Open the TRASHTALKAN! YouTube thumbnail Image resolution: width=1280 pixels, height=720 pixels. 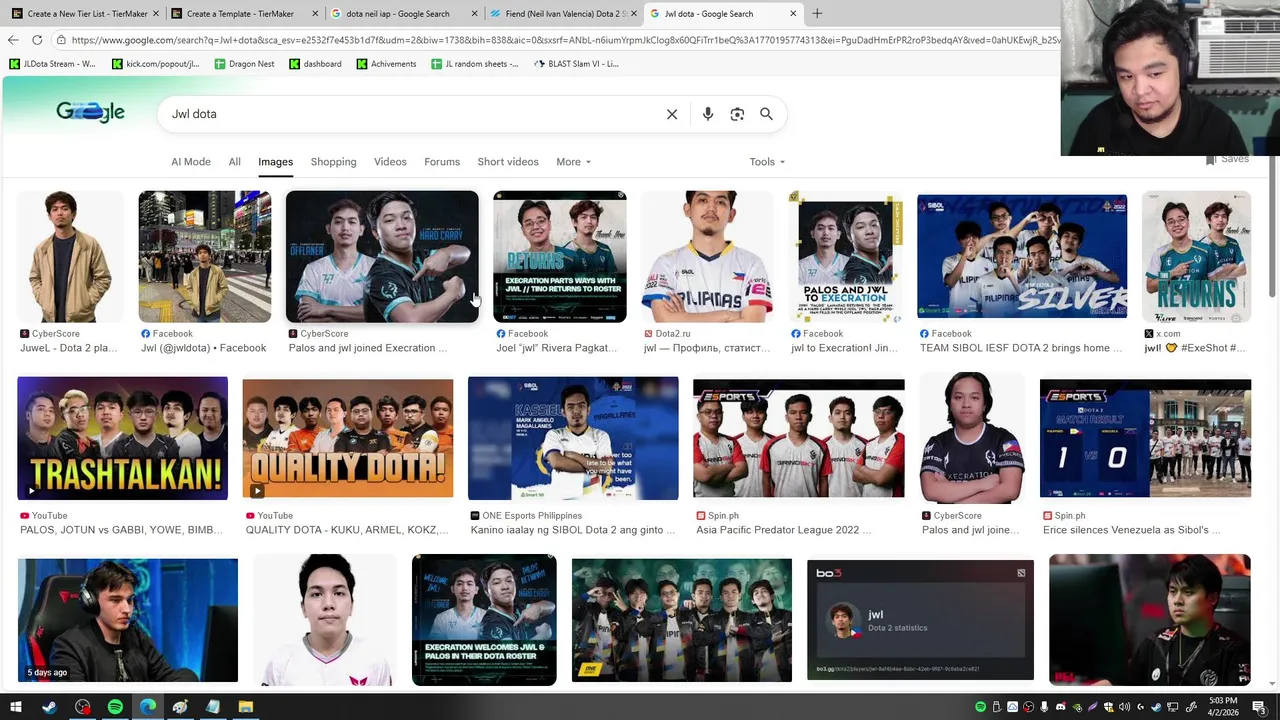(122, 438)
